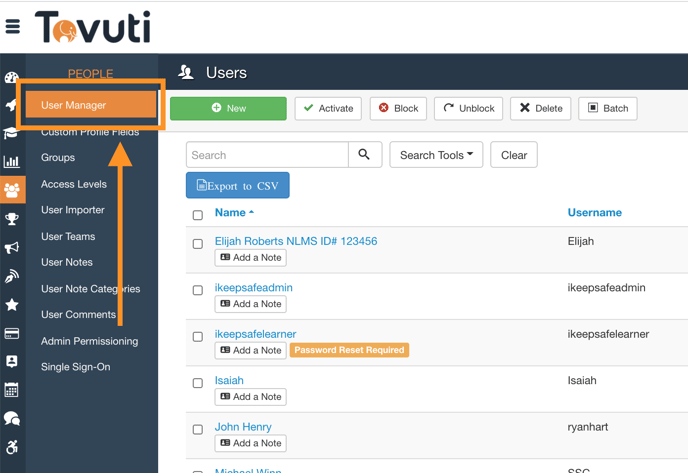Screen dimensions: 688x473
Task: Open the graduation cap courses icon
Action: coord(12,133)
